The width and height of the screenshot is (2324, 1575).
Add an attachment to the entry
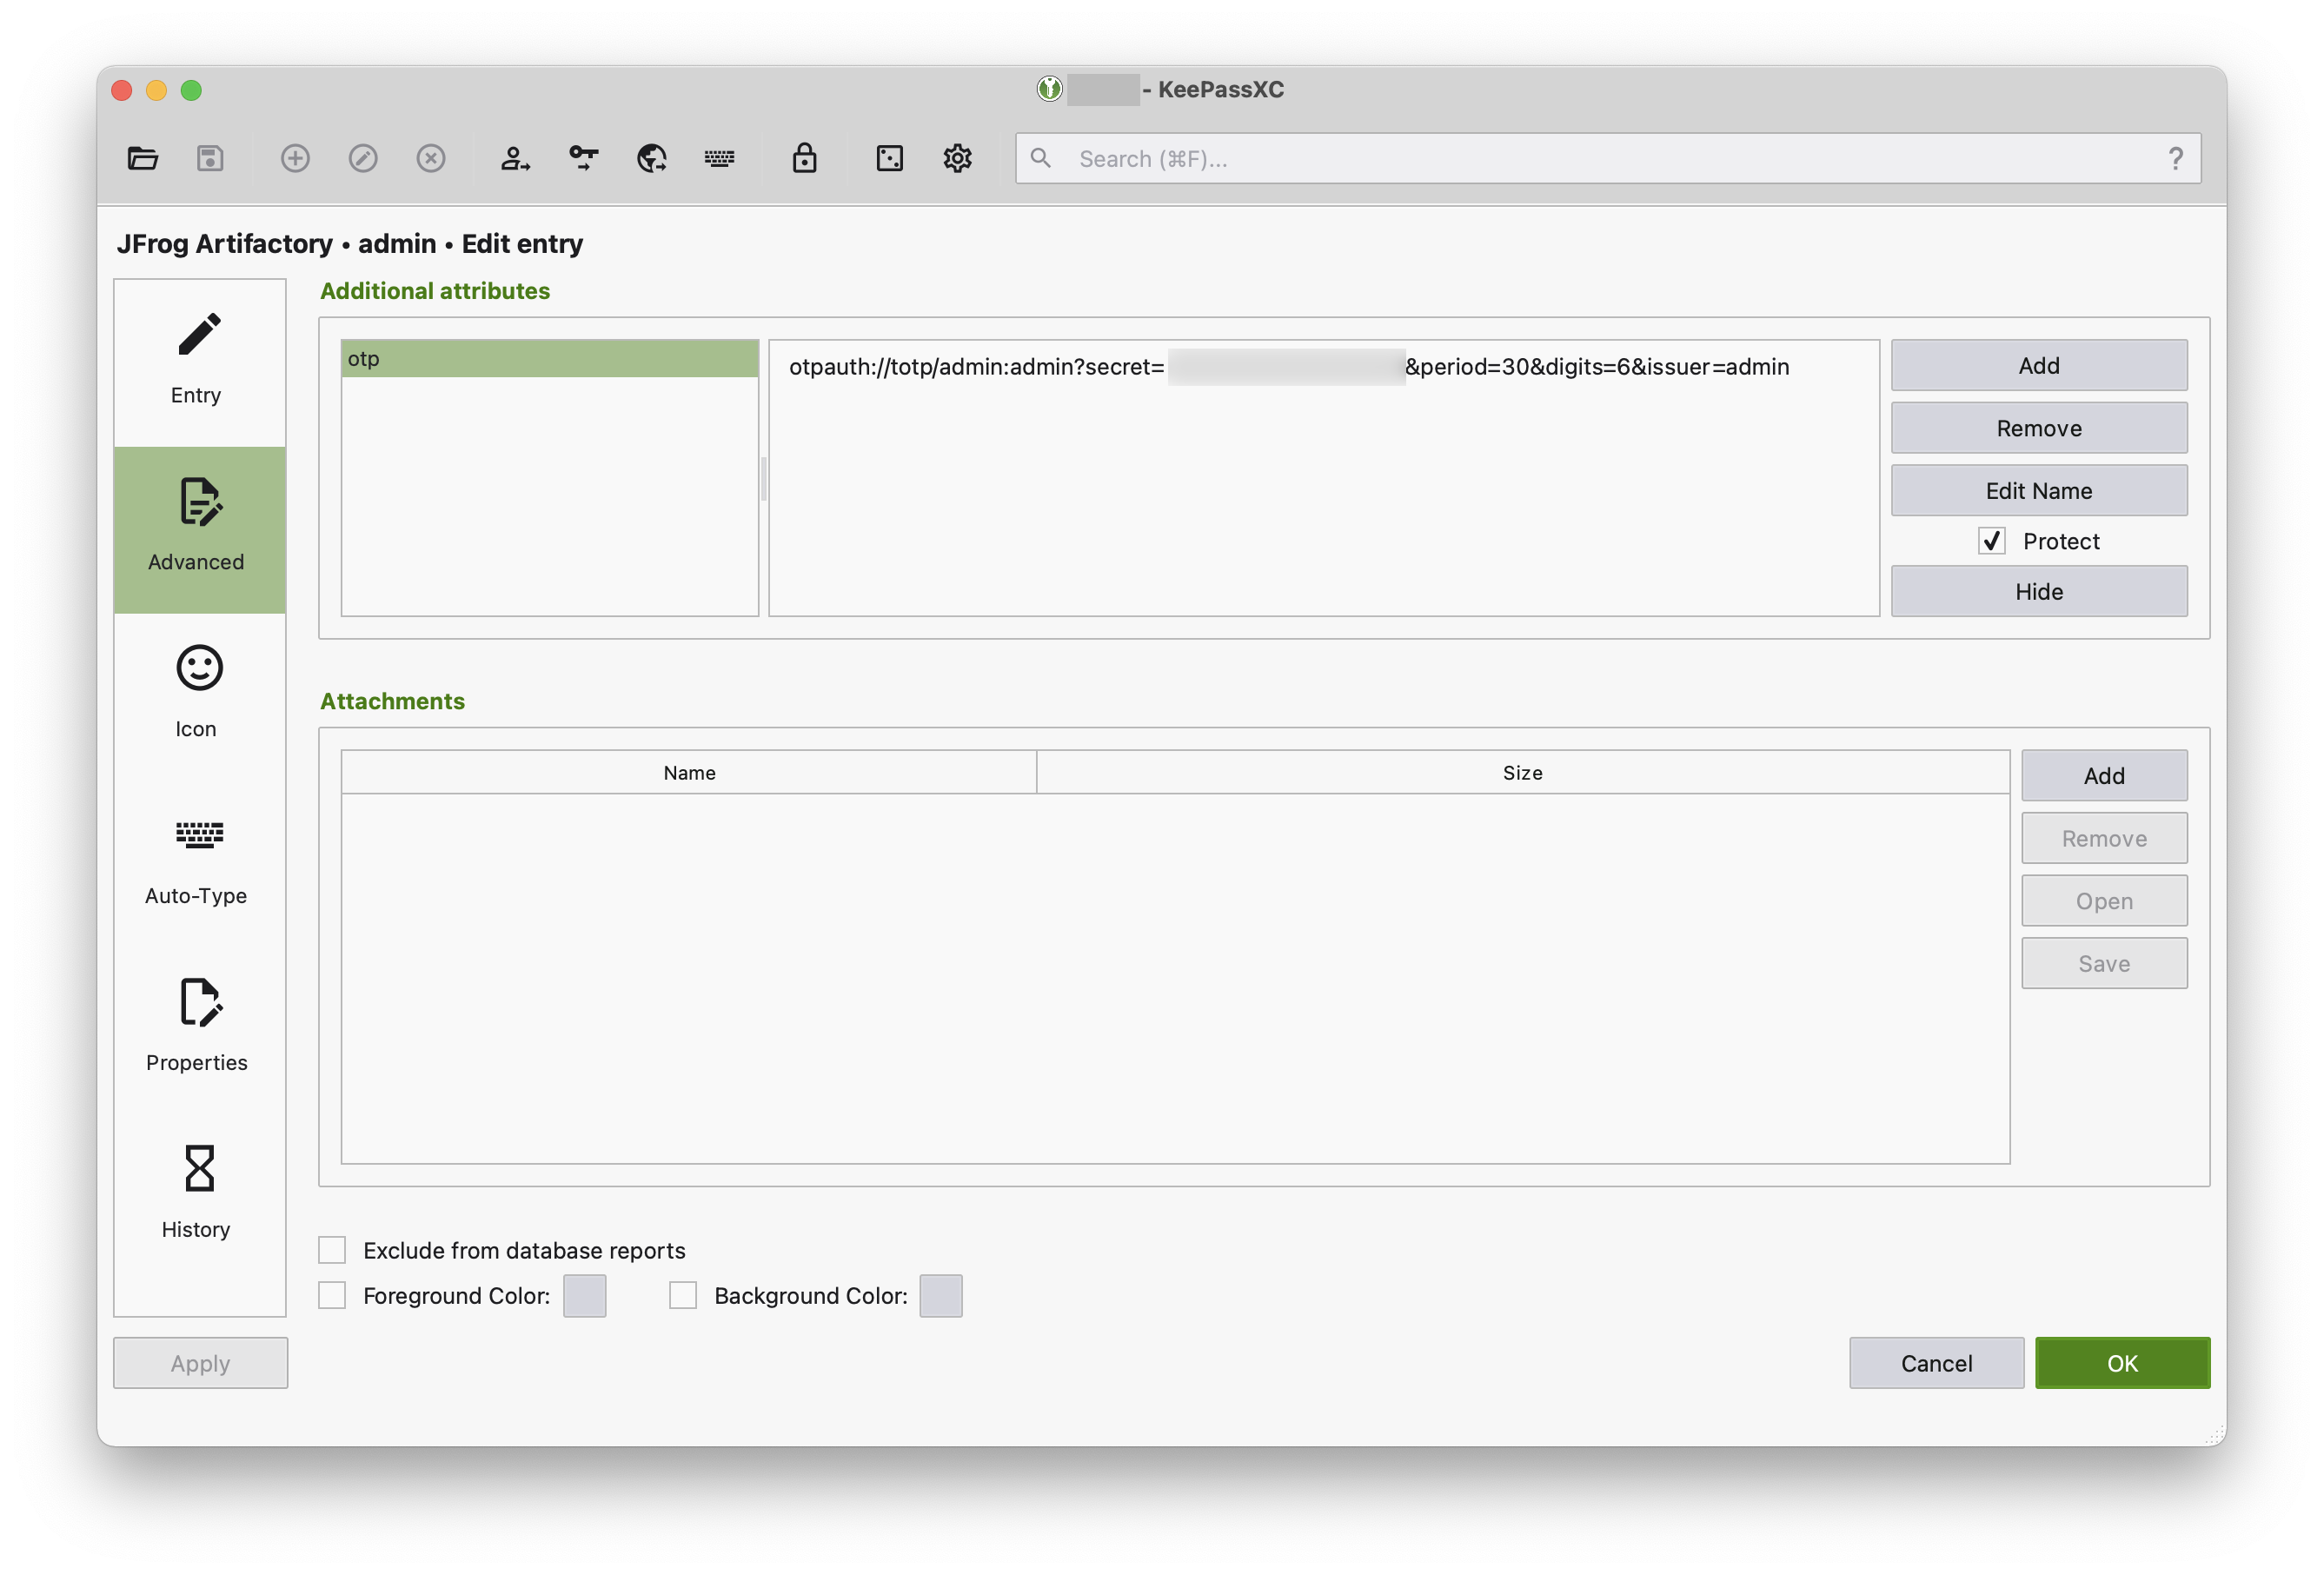pos(2104,775)
